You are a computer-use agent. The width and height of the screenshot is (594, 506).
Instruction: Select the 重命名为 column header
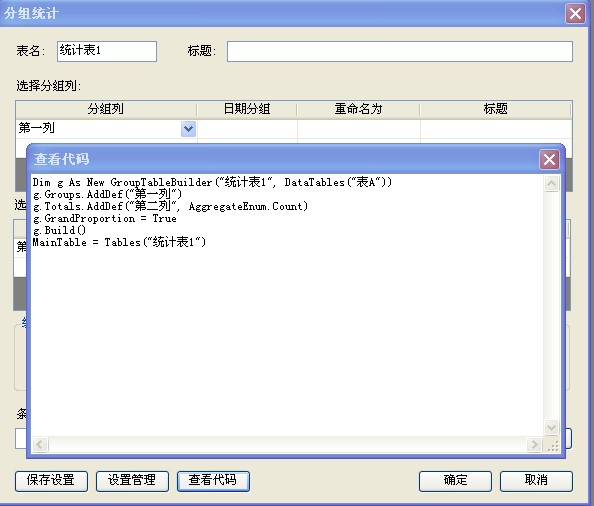click(x=358, y=109)
